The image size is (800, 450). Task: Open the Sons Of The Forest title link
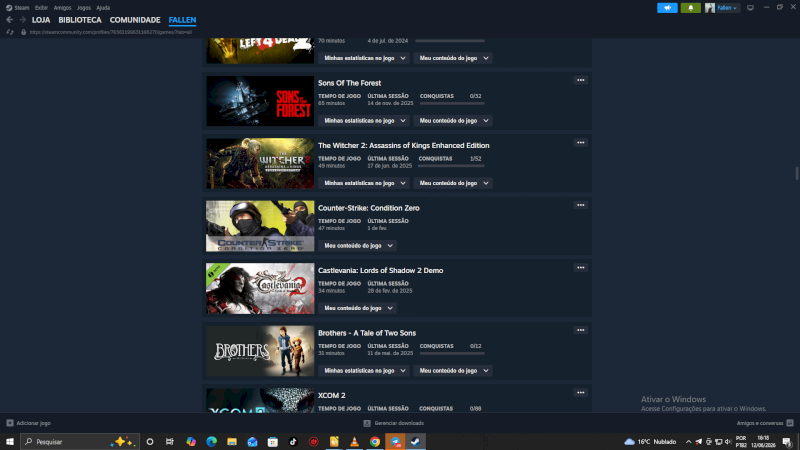349,83
